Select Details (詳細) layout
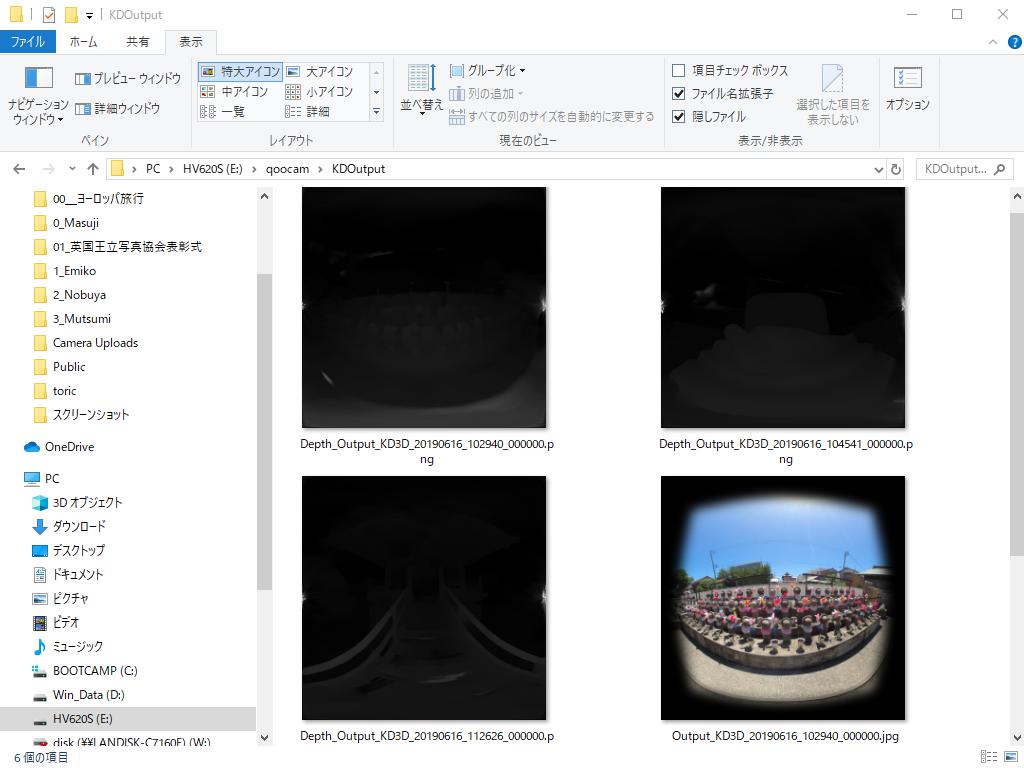 [x=308, y=112]
